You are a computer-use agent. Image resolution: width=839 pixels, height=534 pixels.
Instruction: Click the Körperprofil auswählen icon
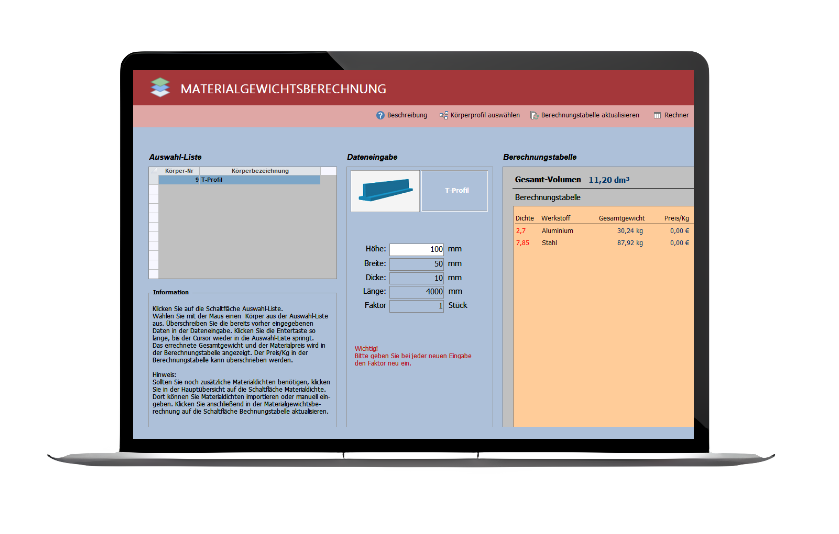[x=443, y=115]
